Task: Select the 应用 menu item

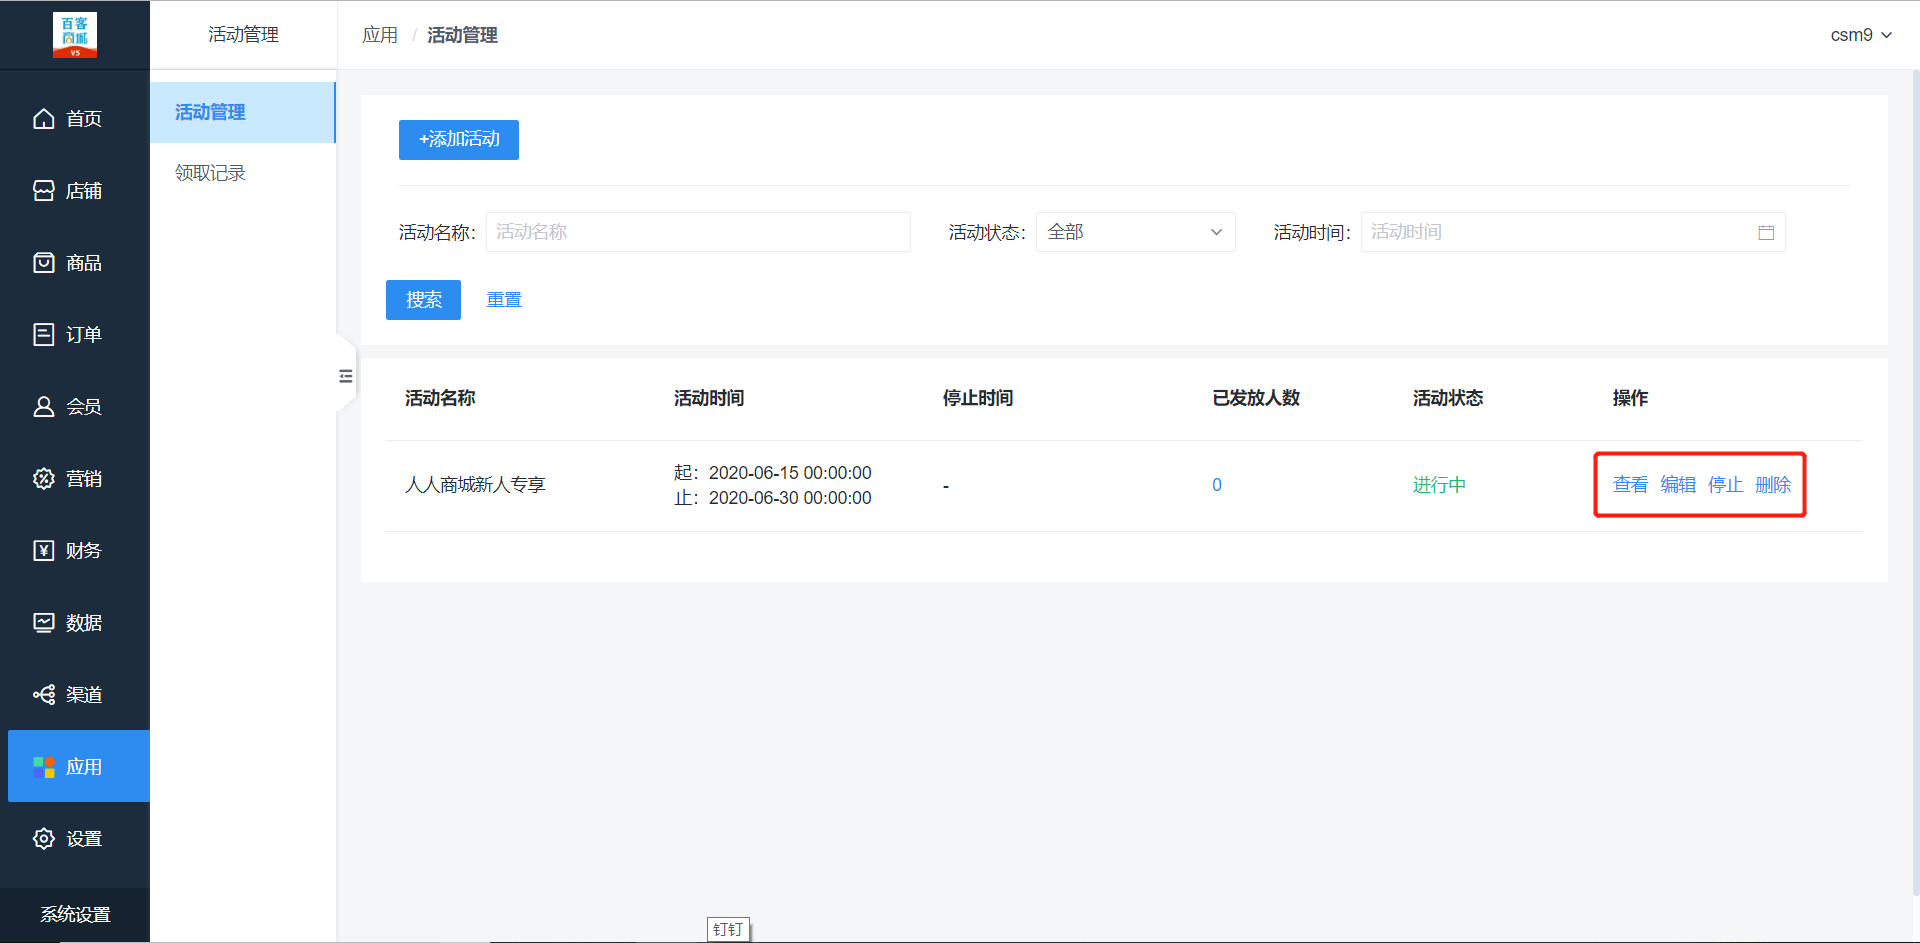Action: point(79,767)
